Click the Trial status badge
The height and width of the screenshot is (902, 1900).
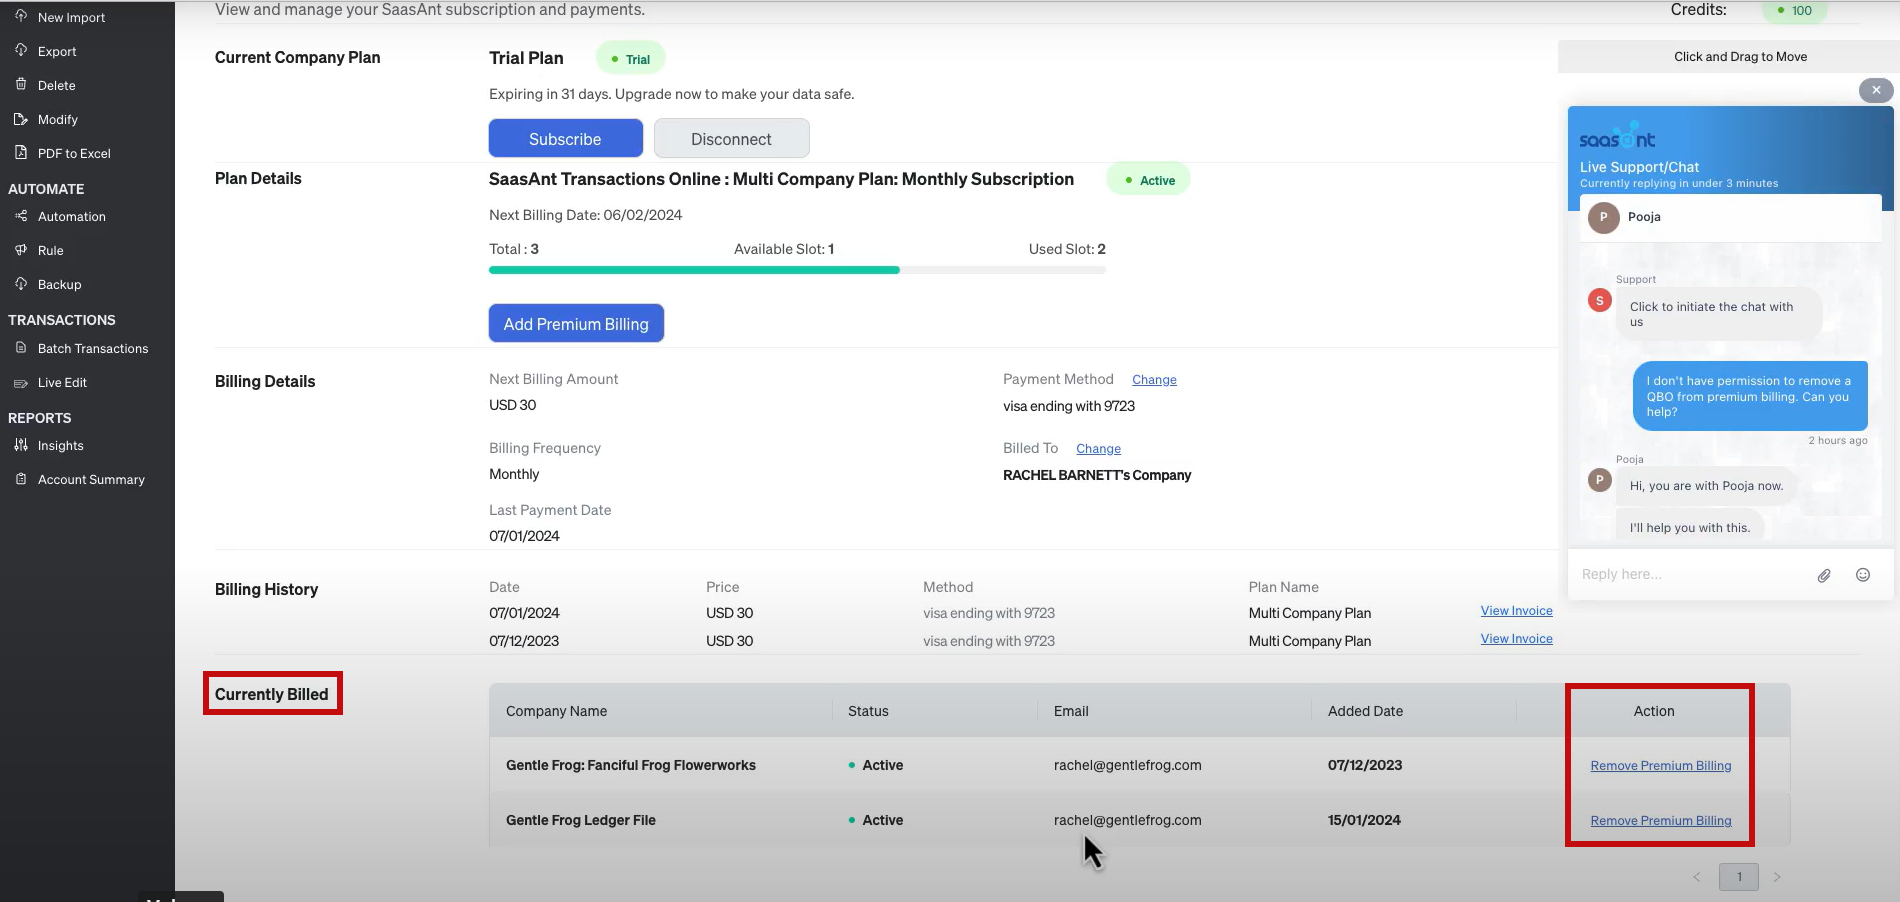631,59
